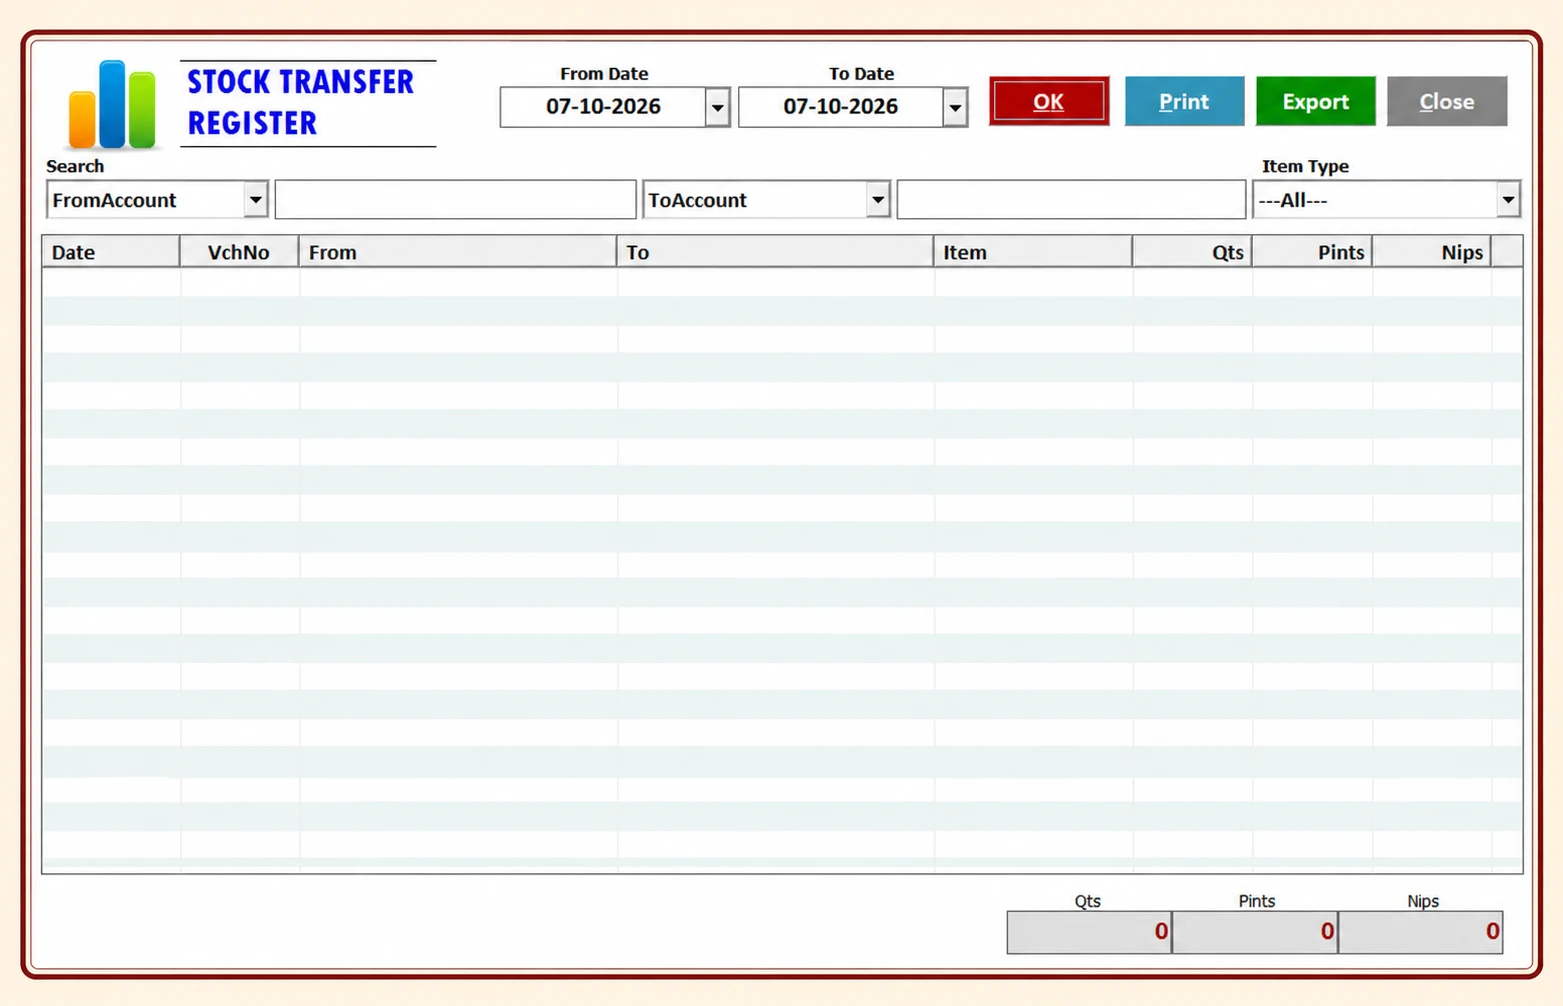1563x1006 pixels.
Task: Click the Search label text
Action: [x=75, y=166]
